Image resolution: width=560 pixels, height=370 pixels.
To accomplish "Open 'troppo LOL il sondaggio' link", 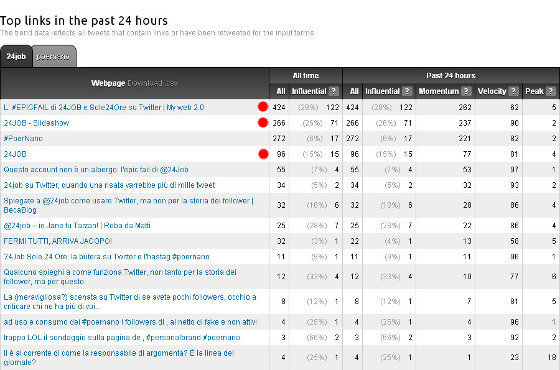I will tap(122, 338).
